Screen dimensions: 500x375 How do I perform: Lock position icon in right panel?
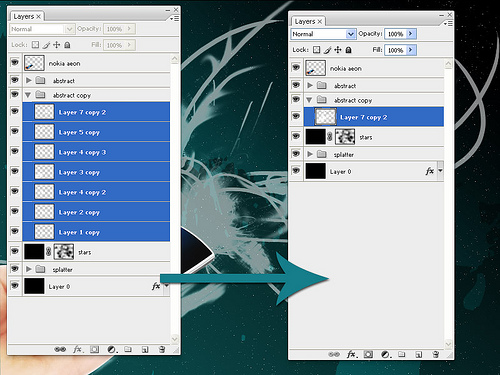[x=338, y=50]
